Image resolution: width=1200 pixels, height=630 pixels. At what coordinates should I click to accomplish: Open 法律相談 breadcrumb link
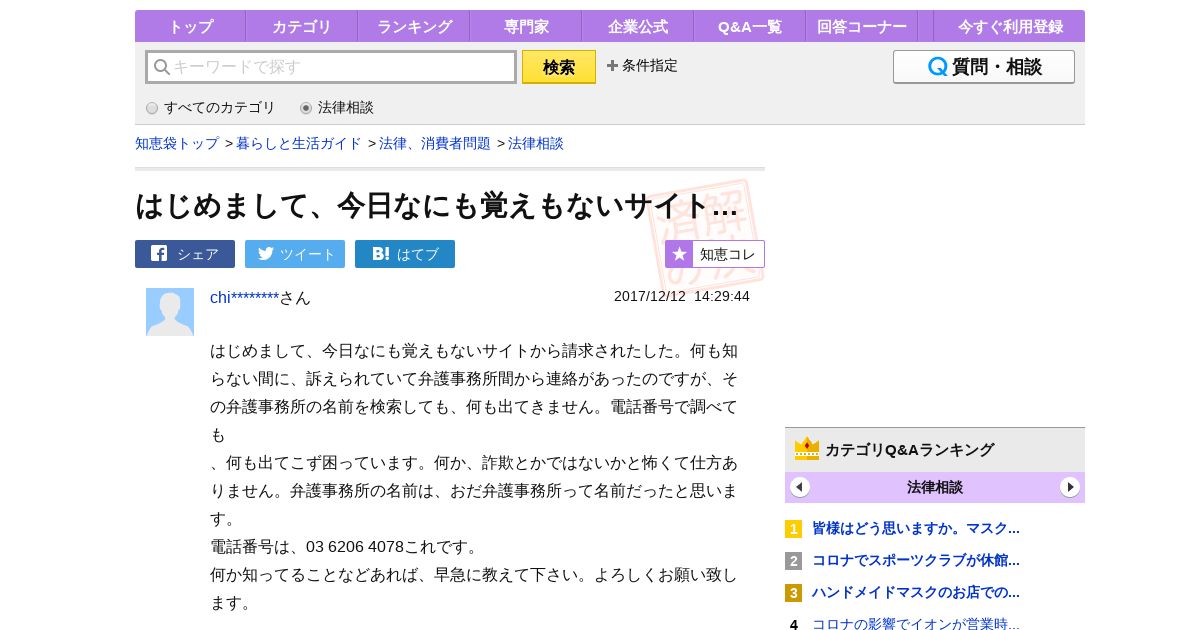[x=536, y=143]
